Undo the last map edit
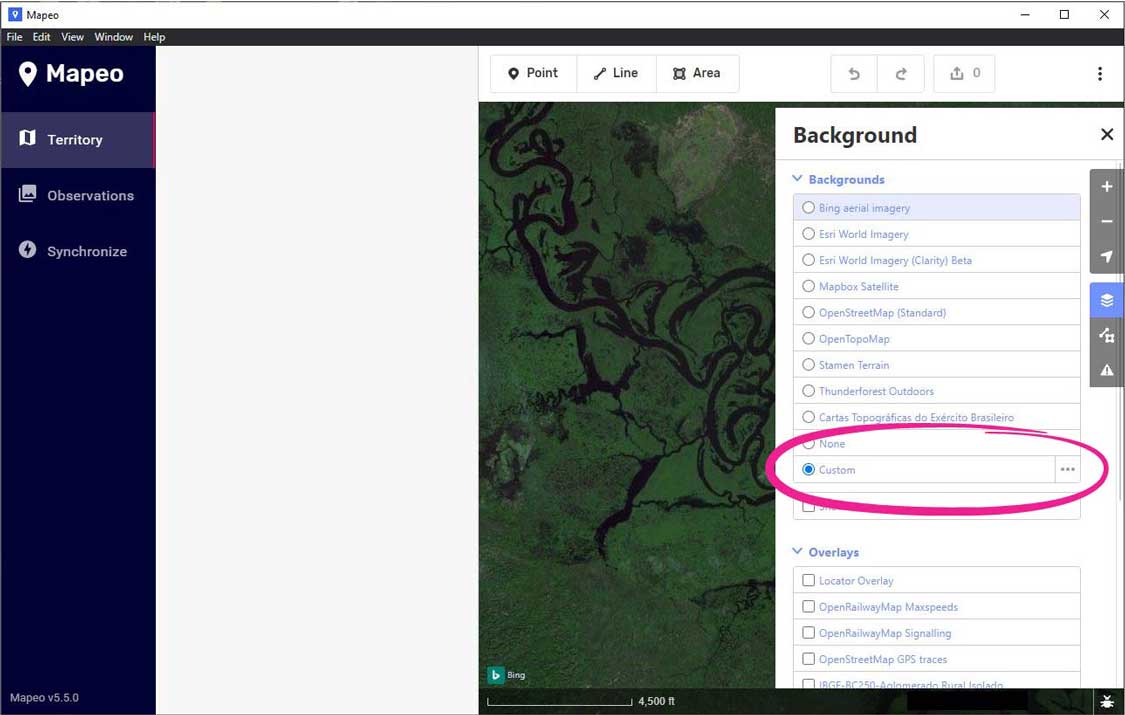The width and height of the screenshot is (1125, 715). pyautogui.click(x=854, y=73)
